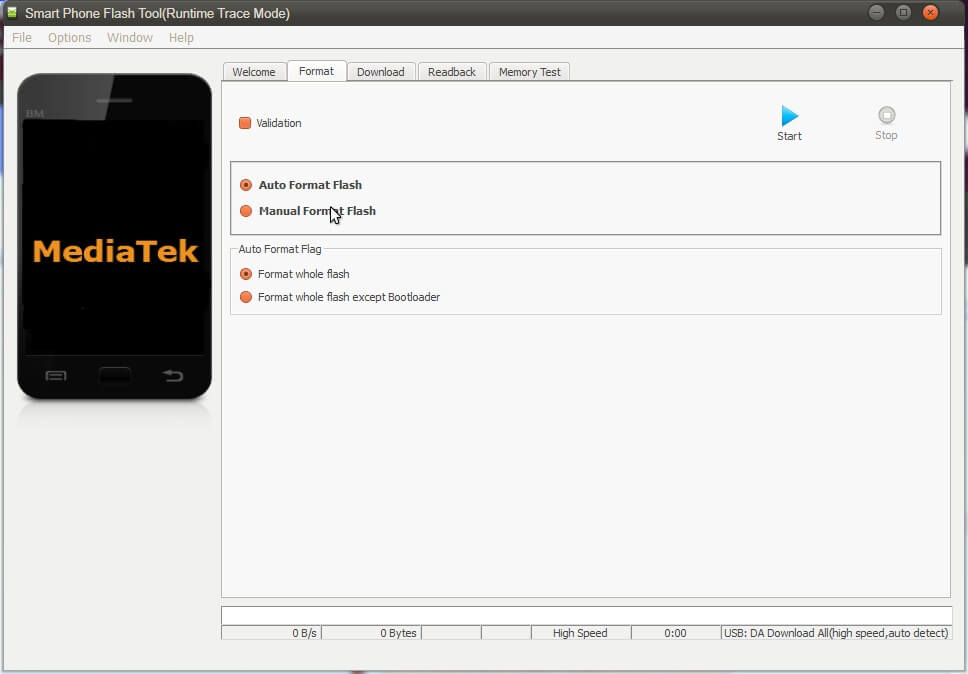Screen dimensions: 968x674
Task: Open the Window menu
Action: (x=130, y=38)
